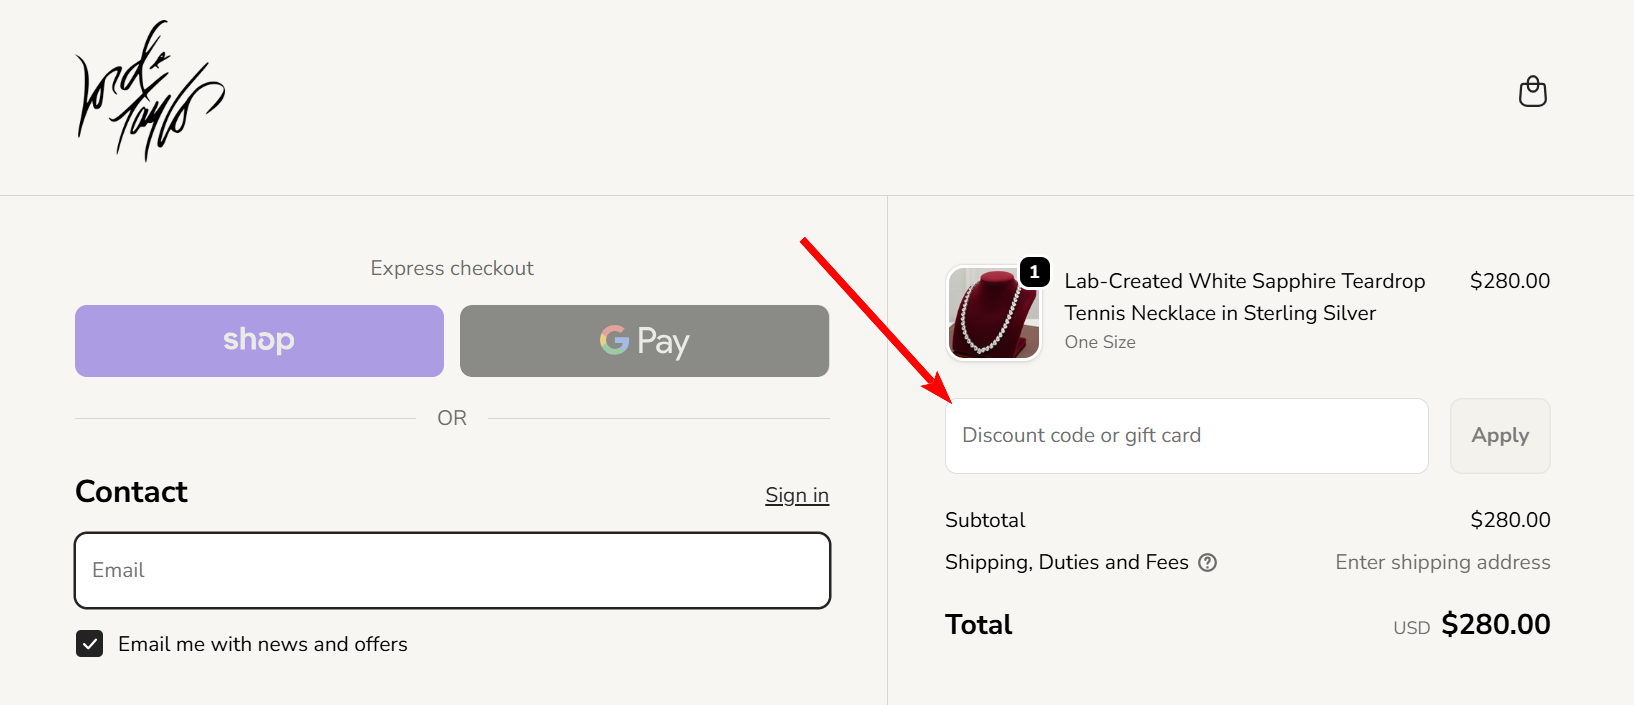This screenshot has height=705, width=1634.
Task: Toggle the news and offers subscription box
Action: (x=89, y=644)
